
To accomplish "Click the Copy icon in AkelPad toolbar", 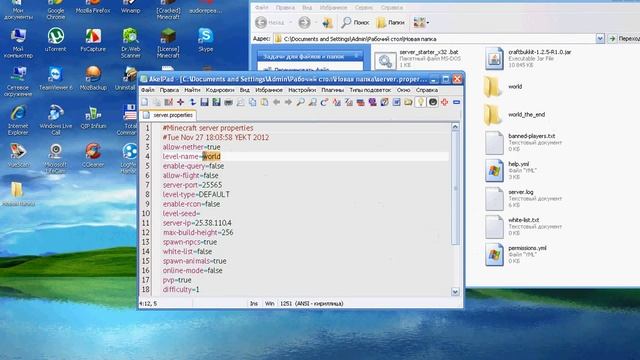I will [x=253, y=102].
